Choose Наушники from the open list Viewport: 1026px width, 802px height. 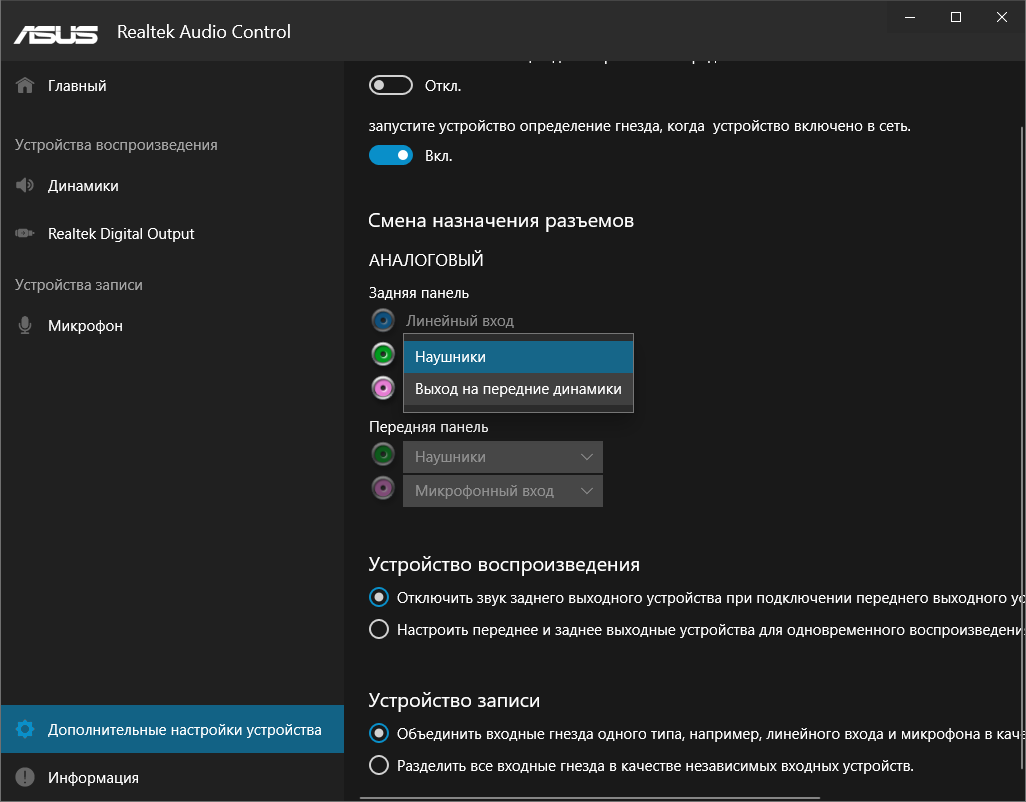coord(518,357)
